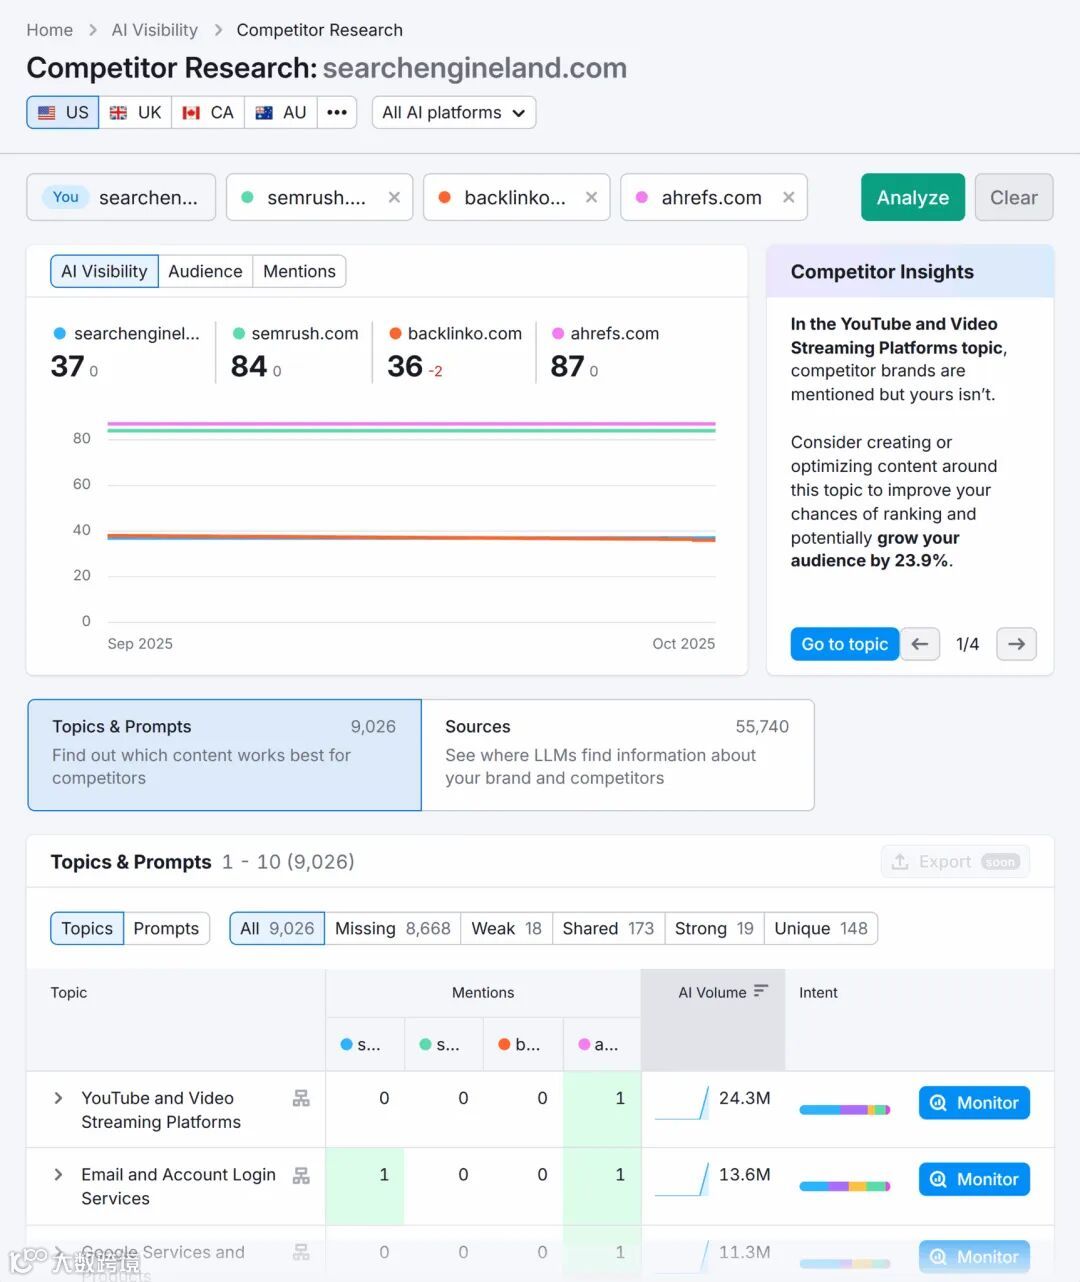
Task: Click the Intent color bar for the YouTube topic
Action: [x=845, y=1108]
